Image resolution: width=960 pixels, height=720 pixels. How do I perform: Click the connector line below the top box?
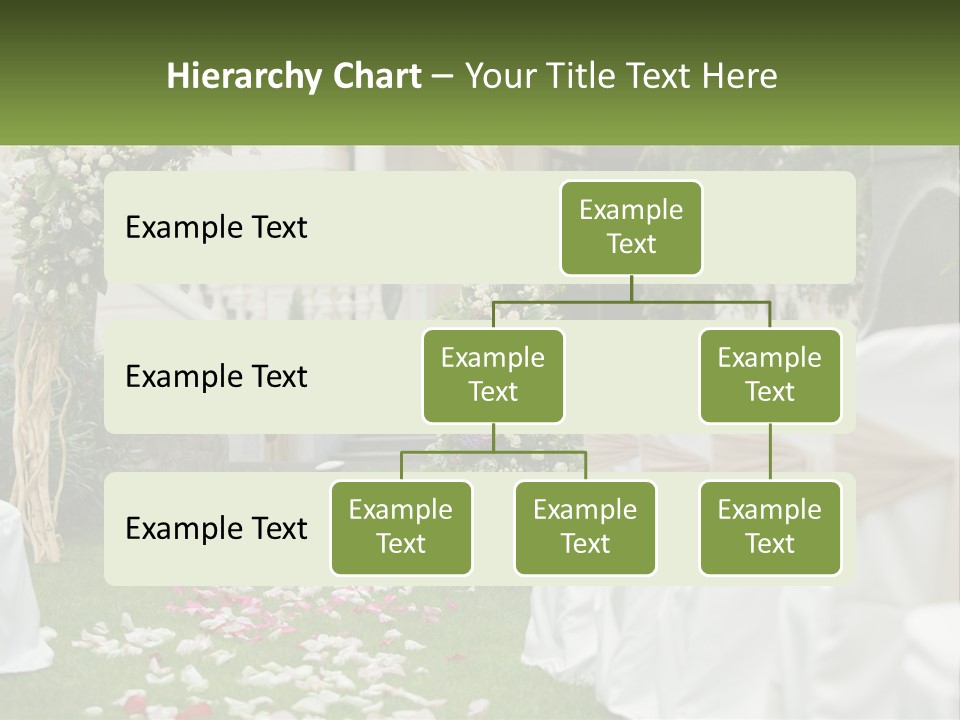tap(631, 290)
